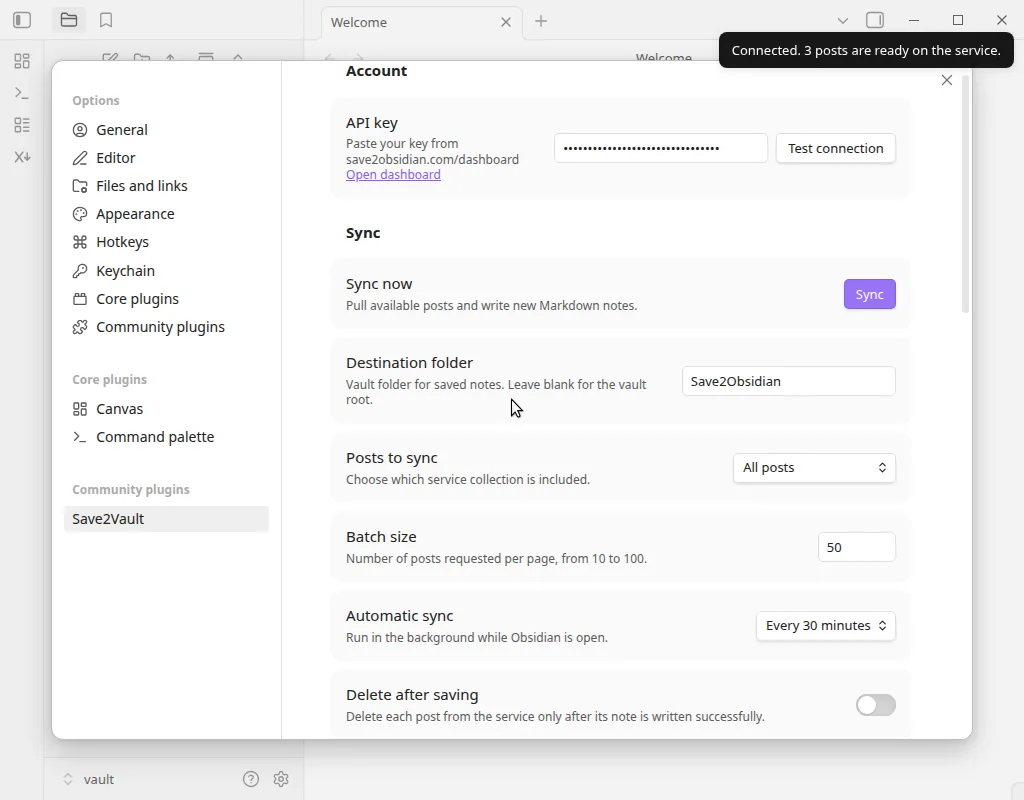
Task: Click the bases ribbon icon
Action: (x=22, y=125)
